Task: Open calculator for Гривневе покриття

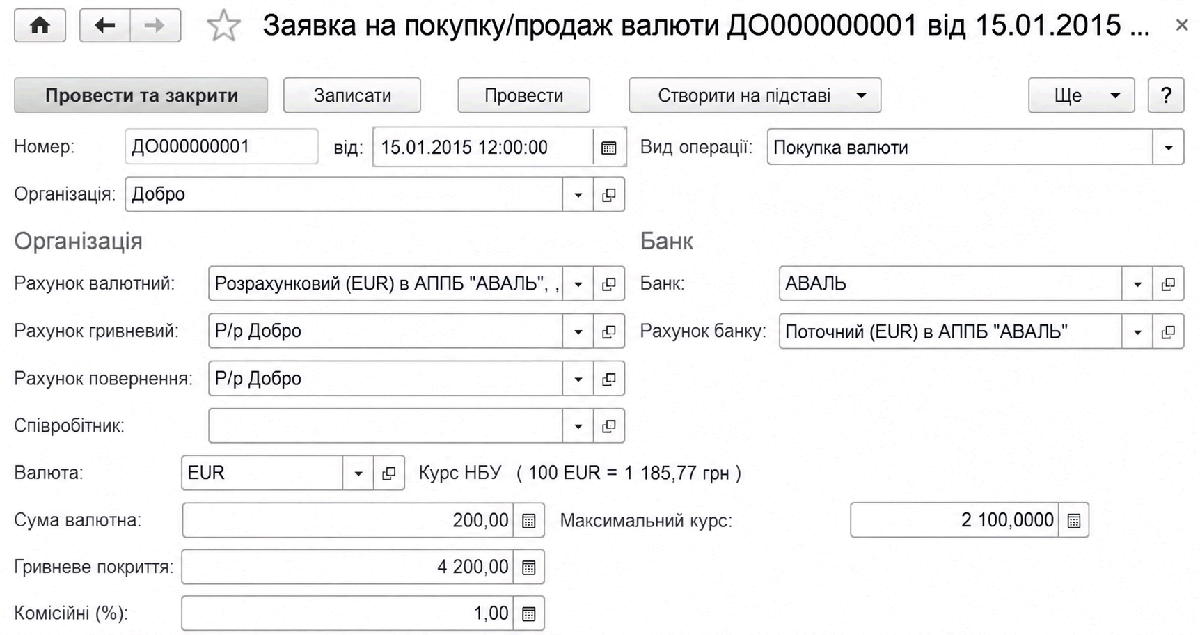Action: [529, 567]
